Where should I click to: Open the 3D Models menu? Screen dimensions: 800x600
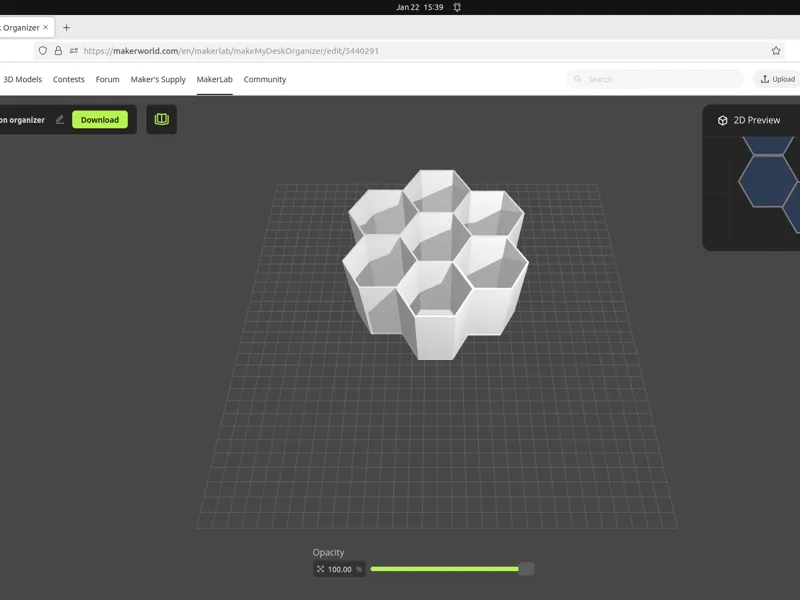click(x=22, y=79)
